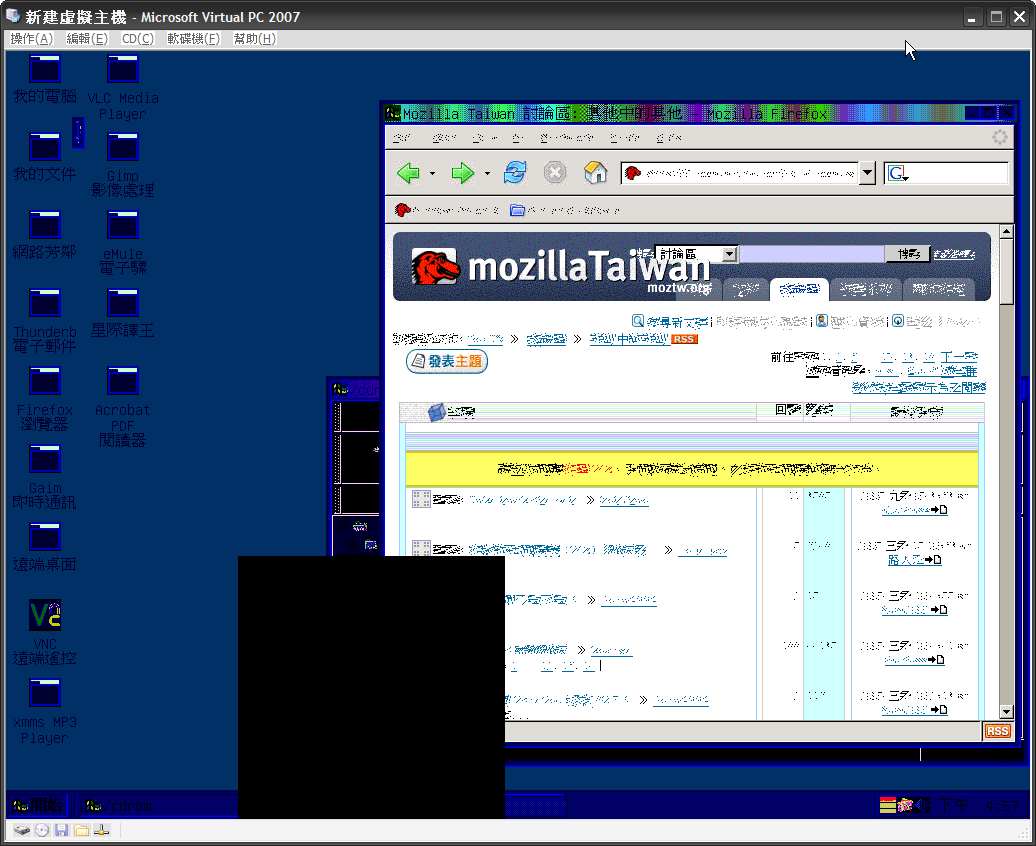Click the green Forward arrow in Firefox
Screen dimensions: 1036x846
pyautogui.click(x=462, y=173)
